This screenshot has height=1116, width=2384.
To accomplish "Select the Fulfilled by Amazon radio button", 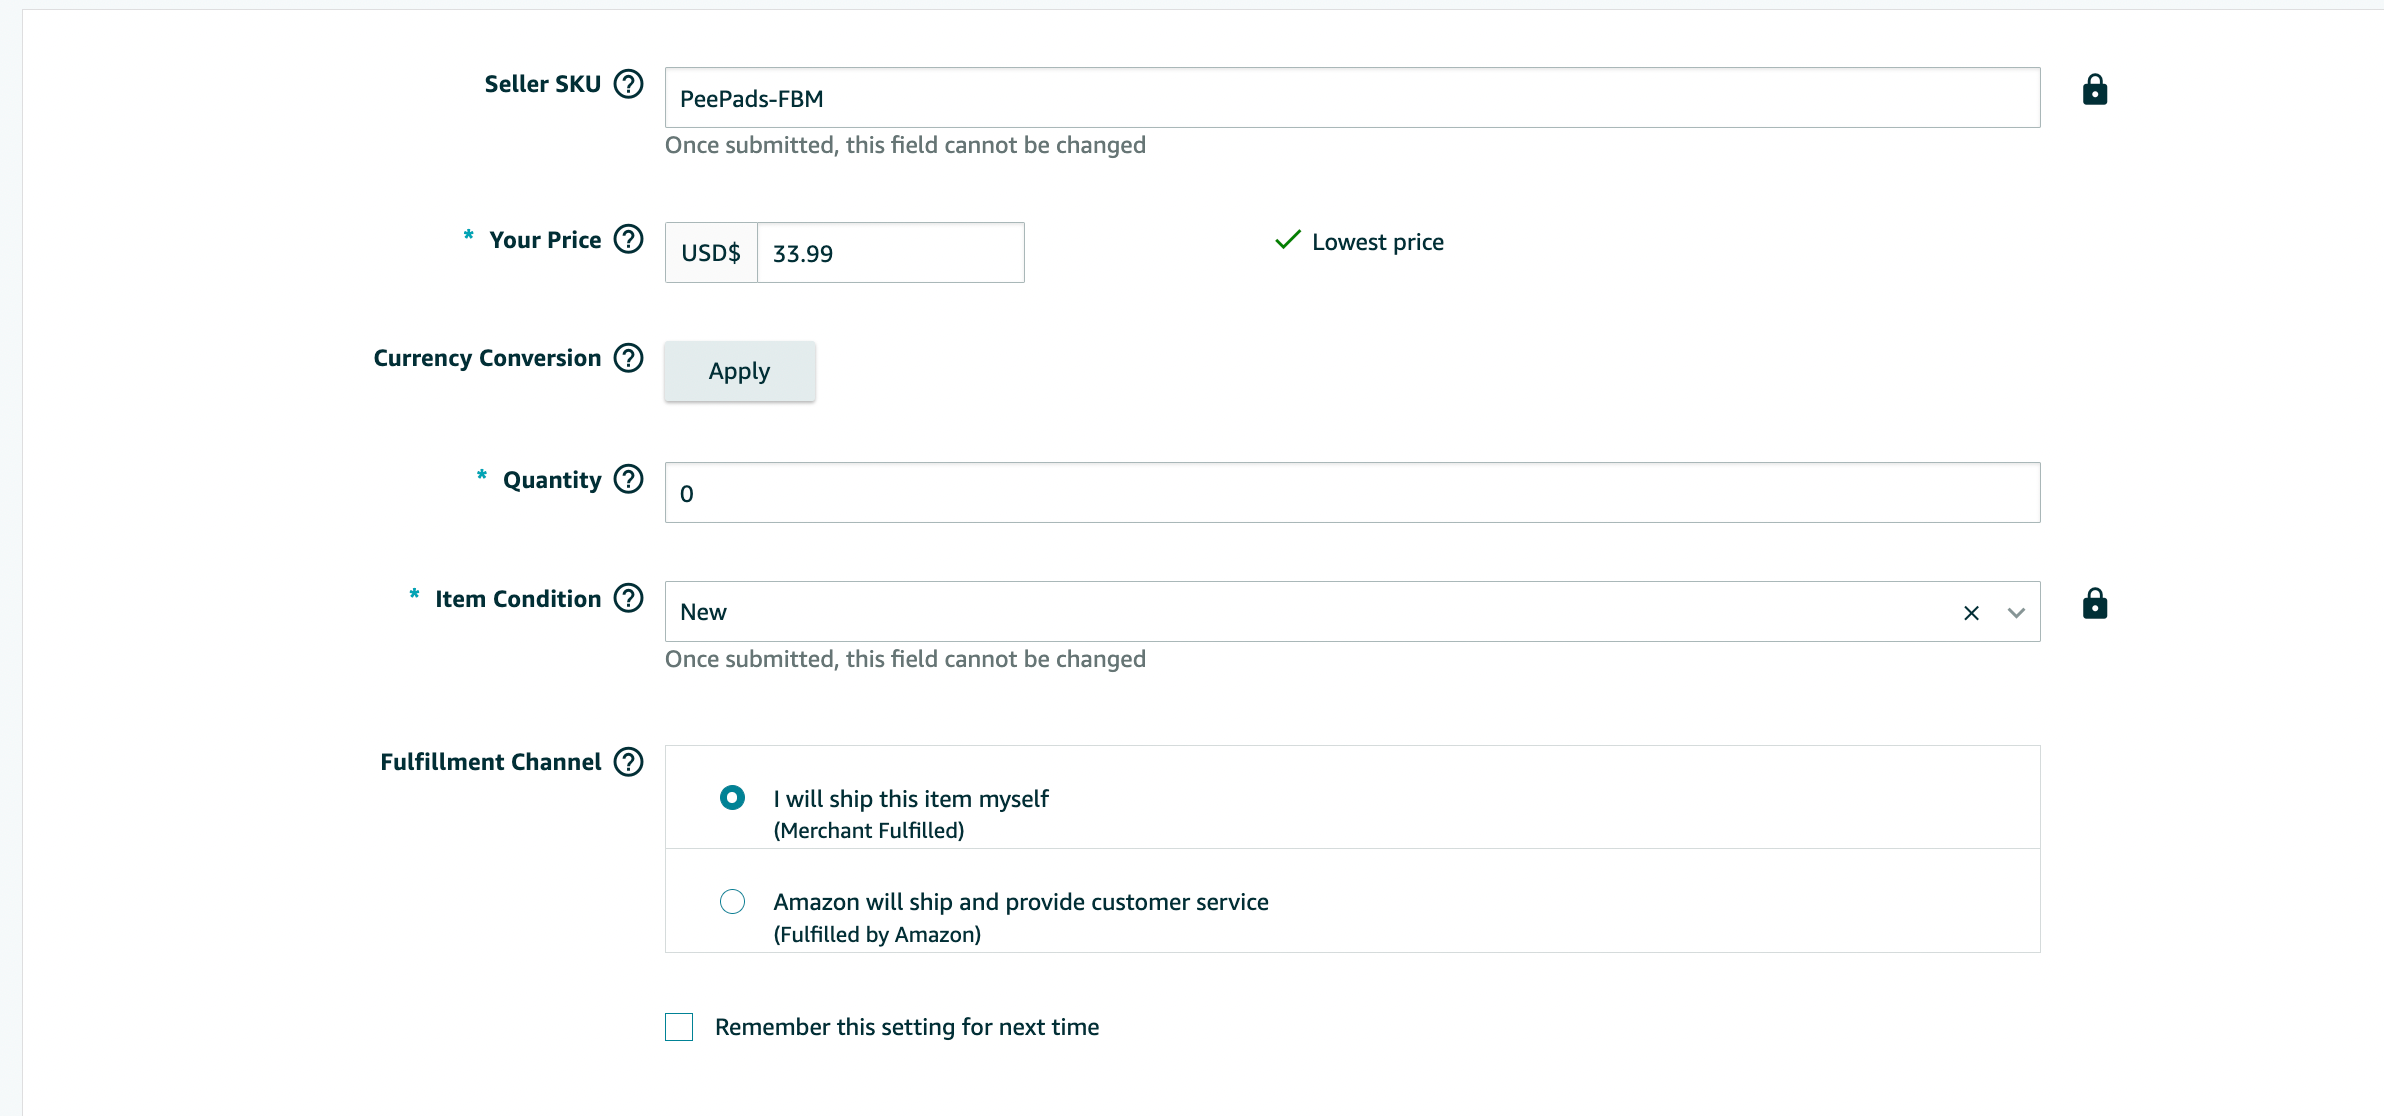I will pyautogui.click(x=730, y=902).
